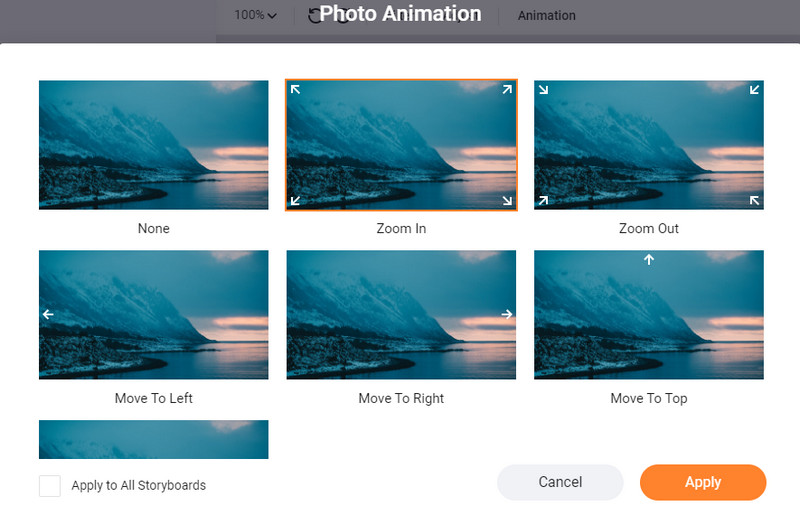Choose the Zoom Out animation preview
The height and width of the screenshot is (525, 800).
pos(649,145)
